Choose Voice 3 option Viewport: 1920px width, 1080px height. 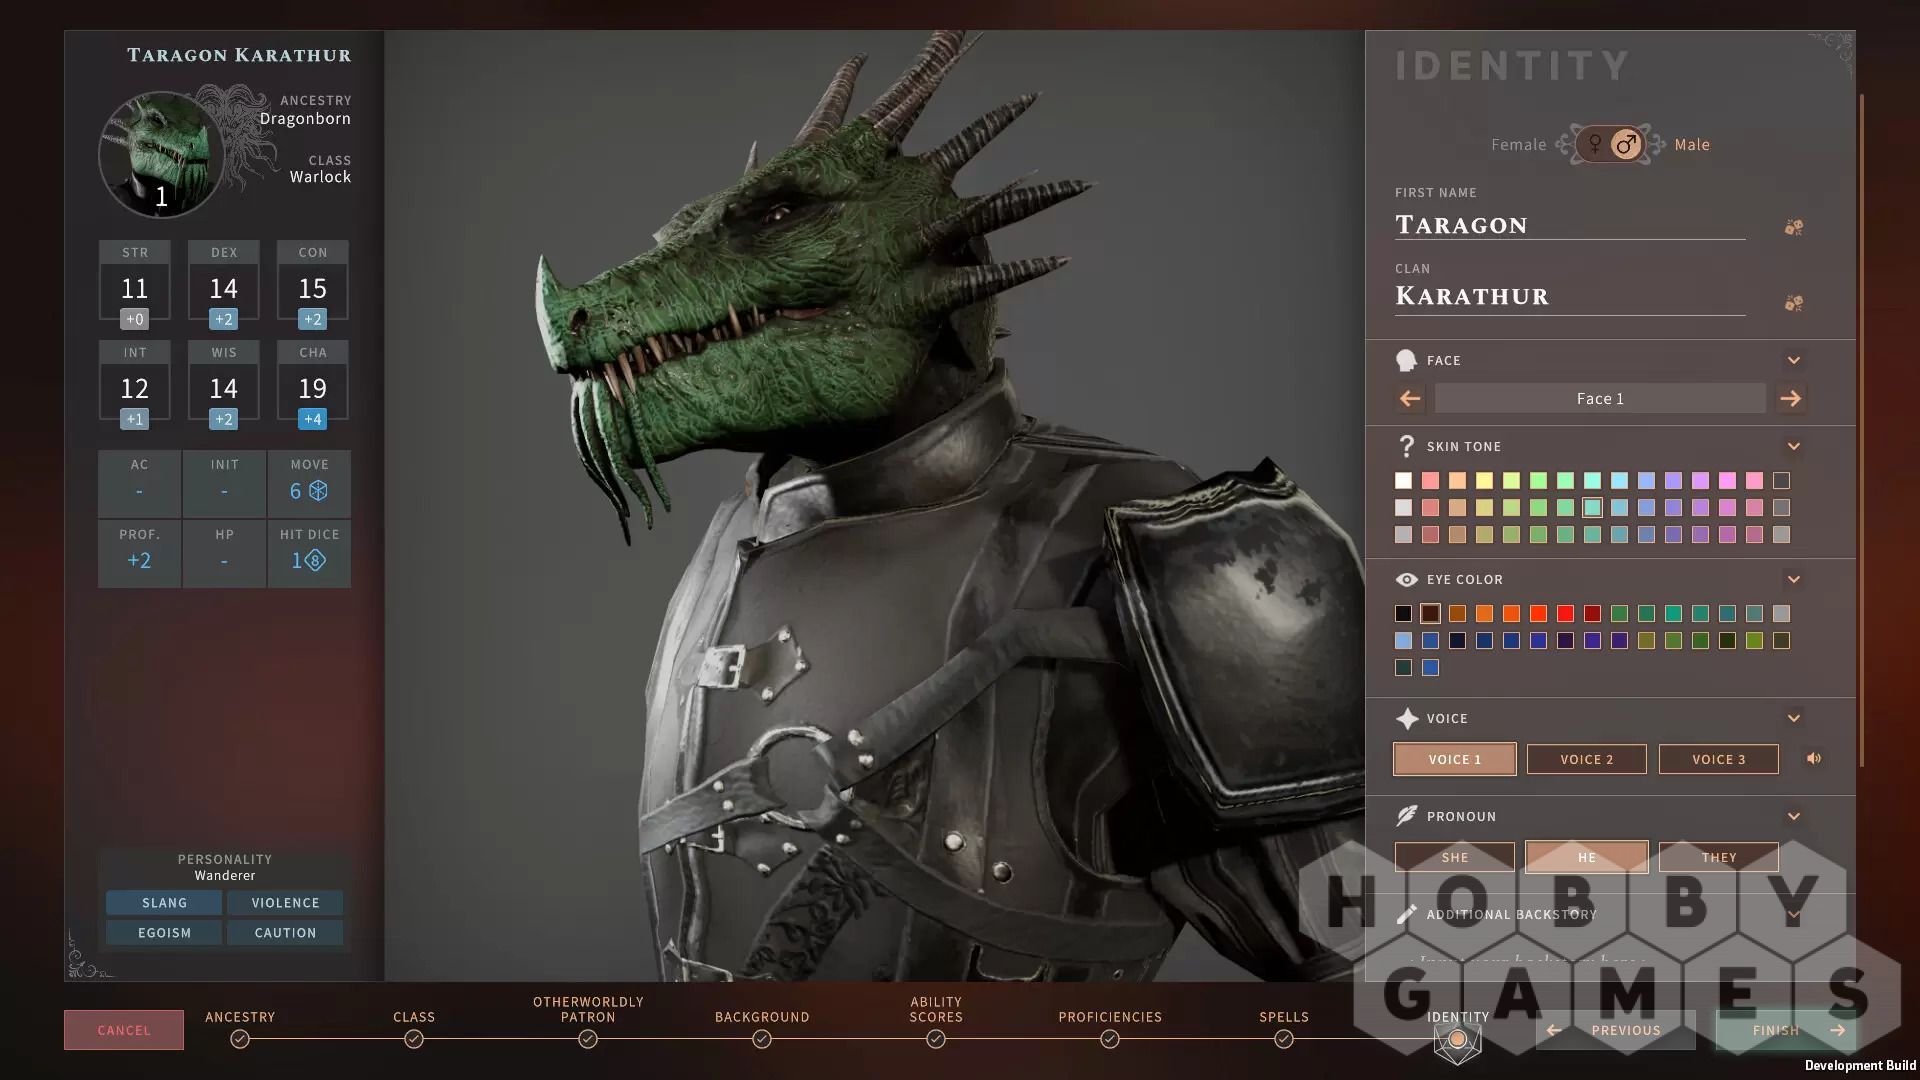1719,759
